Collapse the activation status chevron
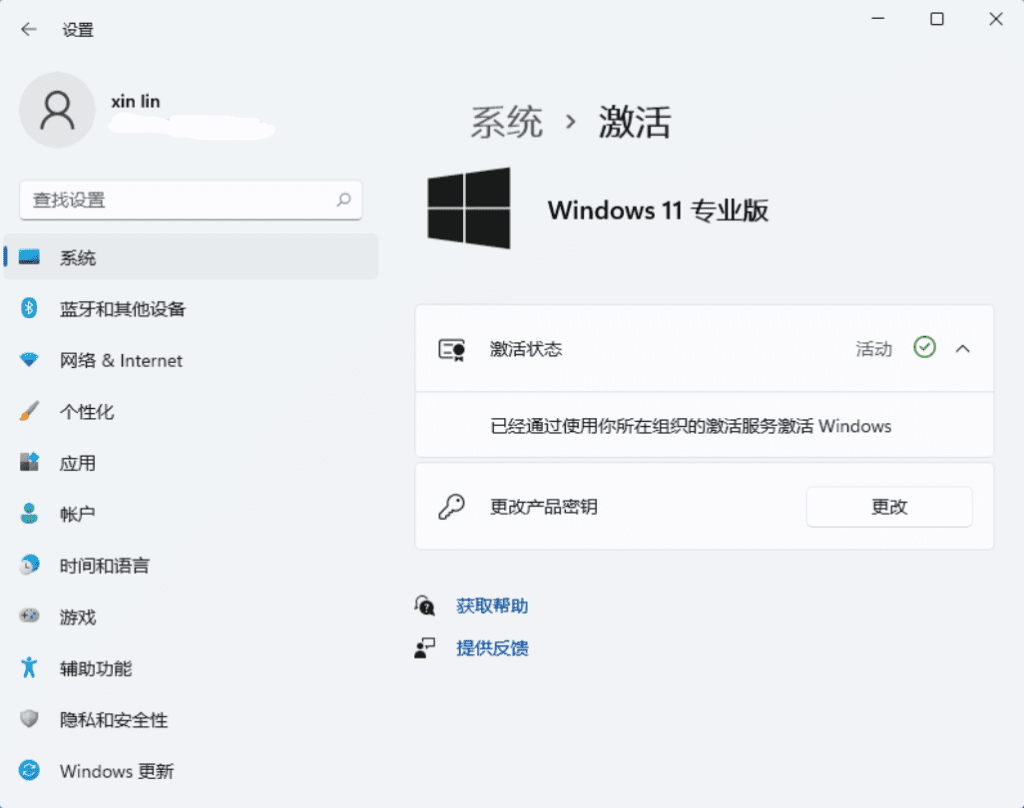 tap(962, 349)
